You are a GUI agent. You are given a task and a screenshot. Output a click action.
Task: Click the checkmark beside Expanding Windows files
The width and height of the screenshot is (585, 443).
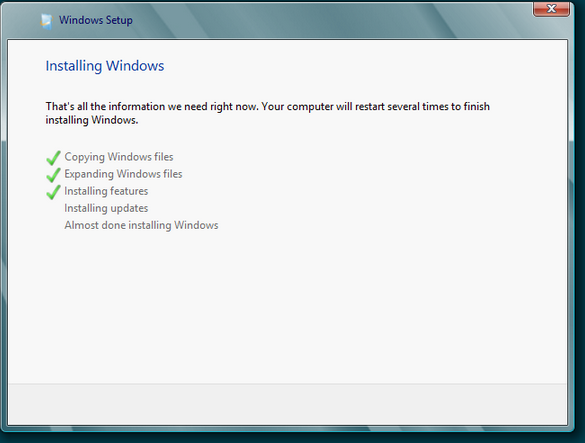pyautogui.click(x=53, y=175)
